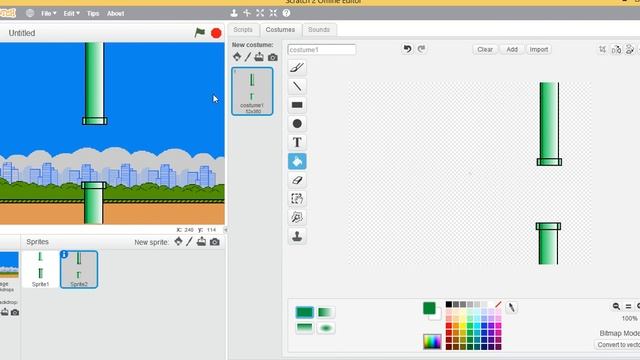Choose new sprite from library
640x360 pixels.
point(178,242)
